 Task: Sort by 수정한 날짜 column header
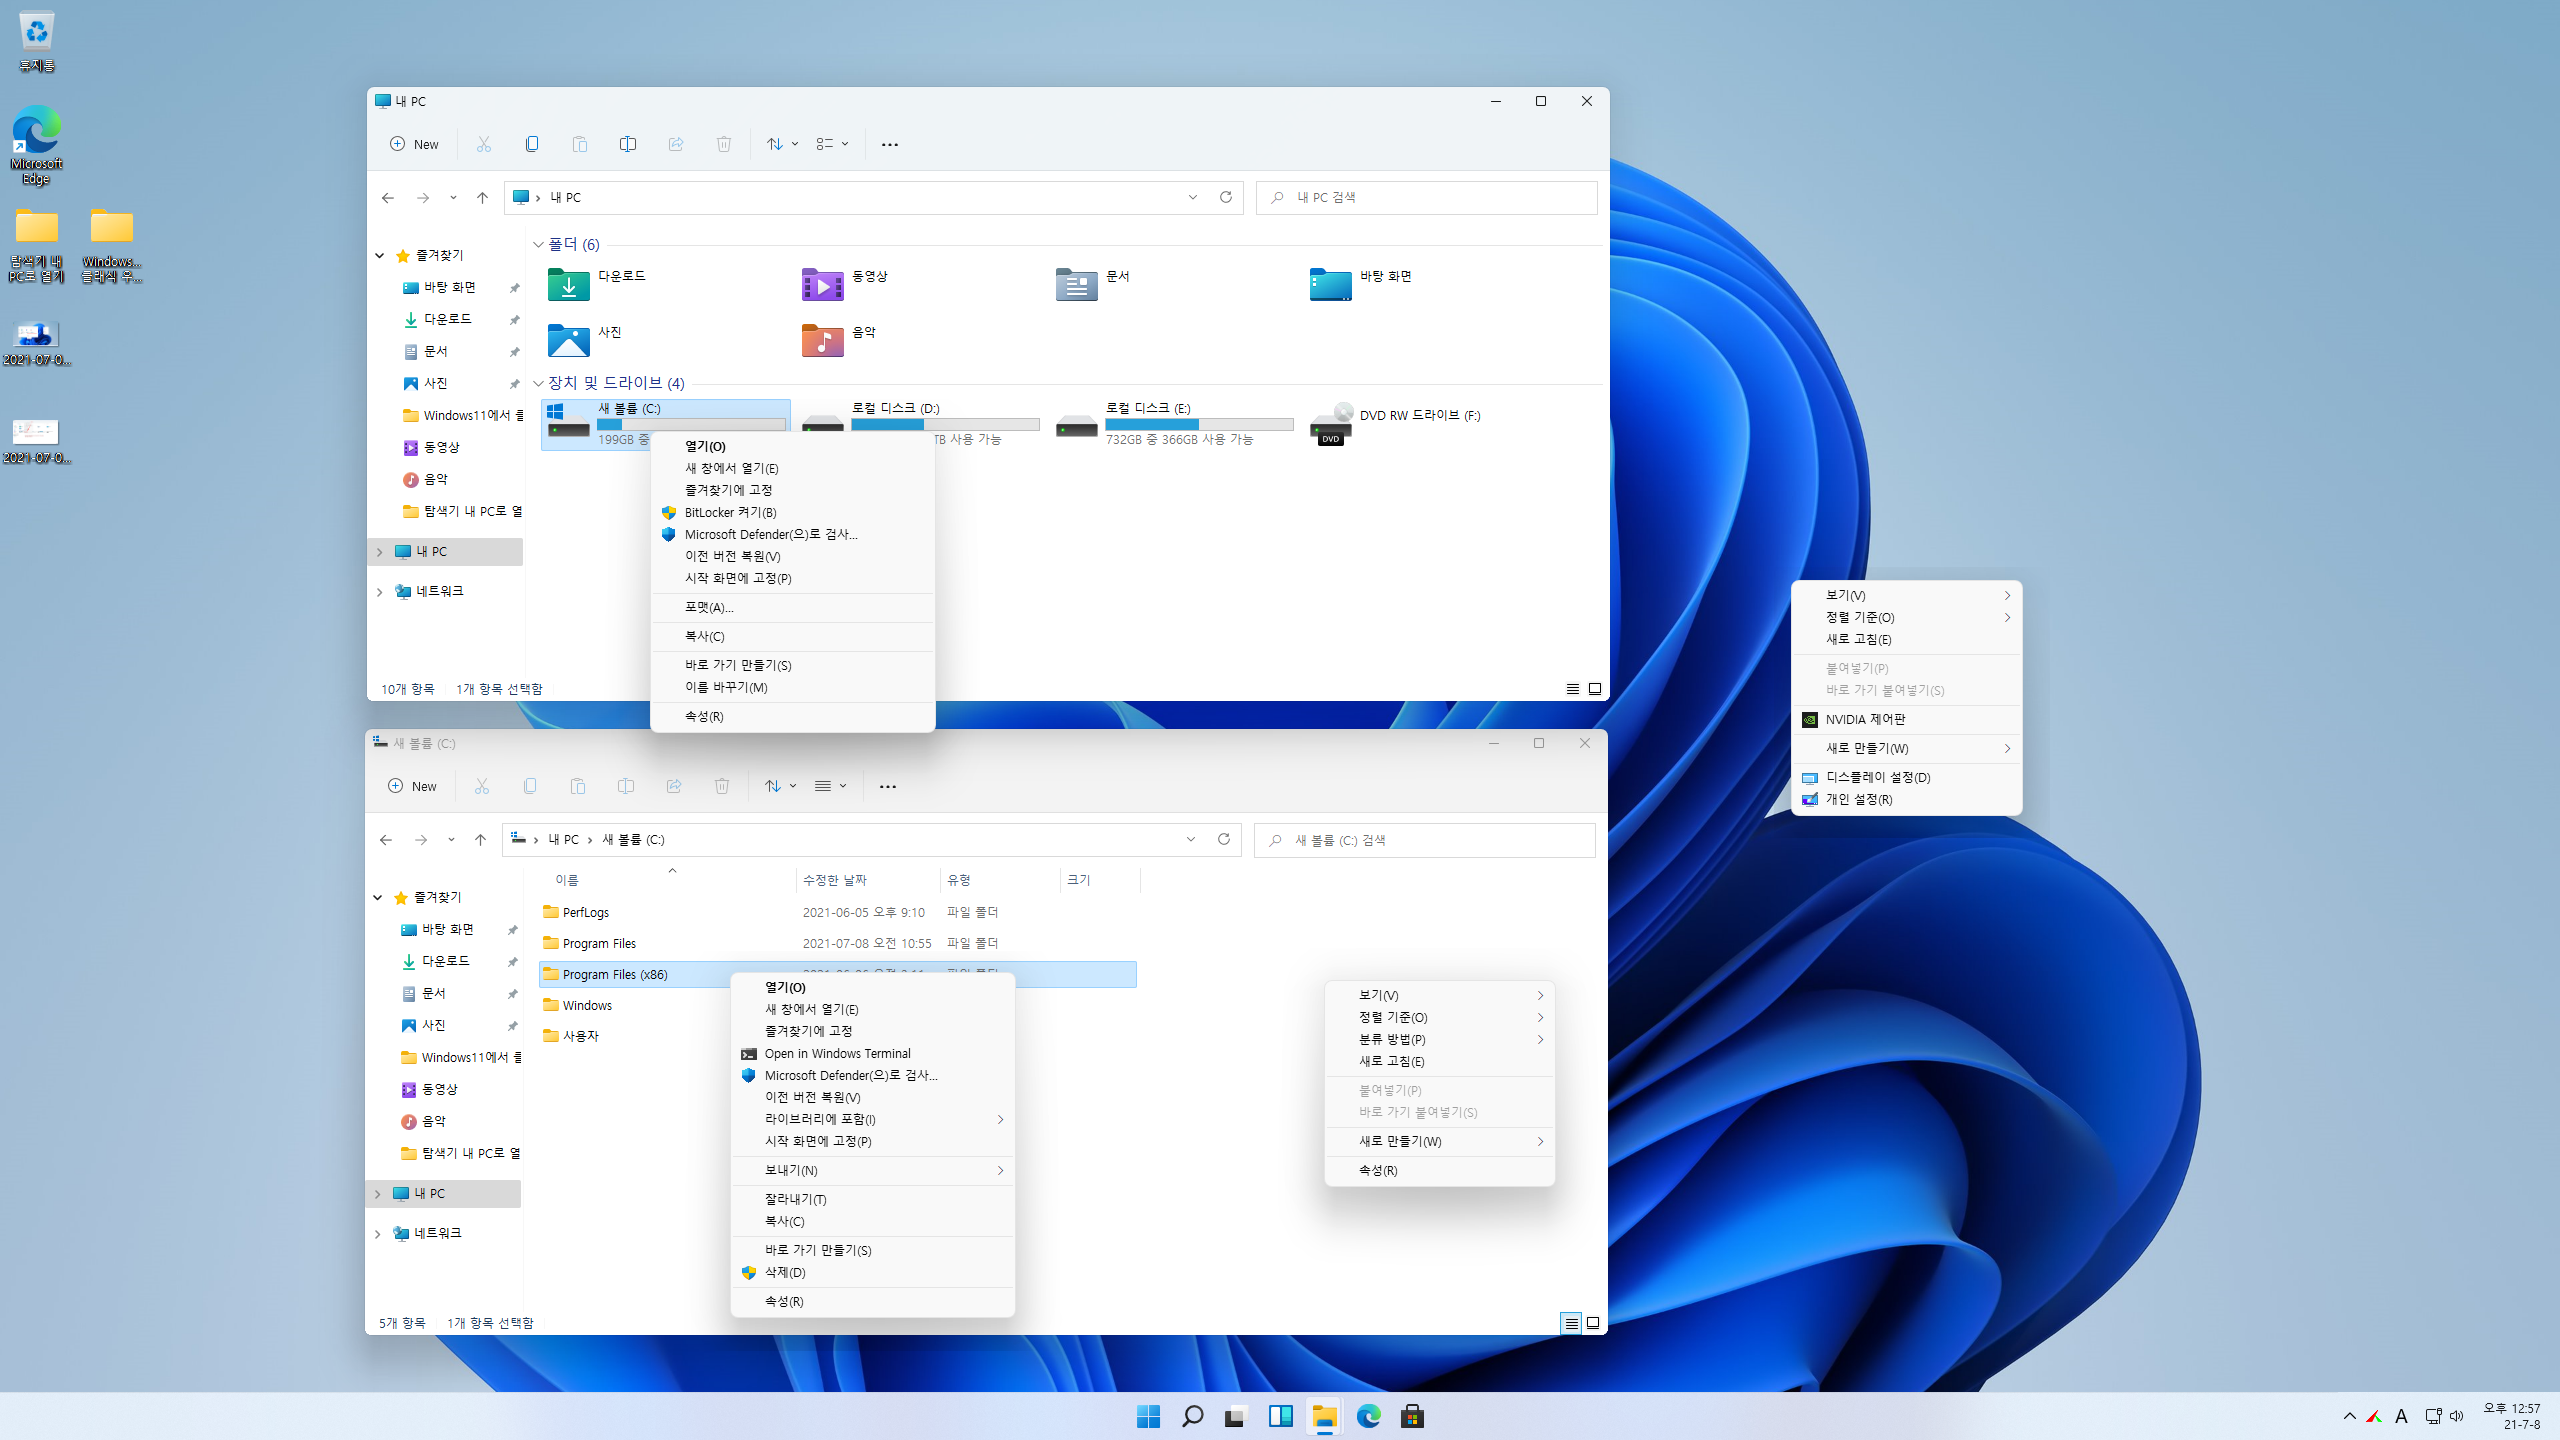[x=835, y=880]
